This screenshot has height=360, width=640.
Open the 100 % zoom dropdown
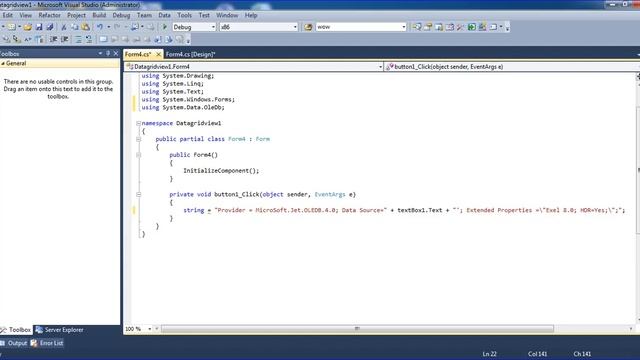tap(150, 329)
